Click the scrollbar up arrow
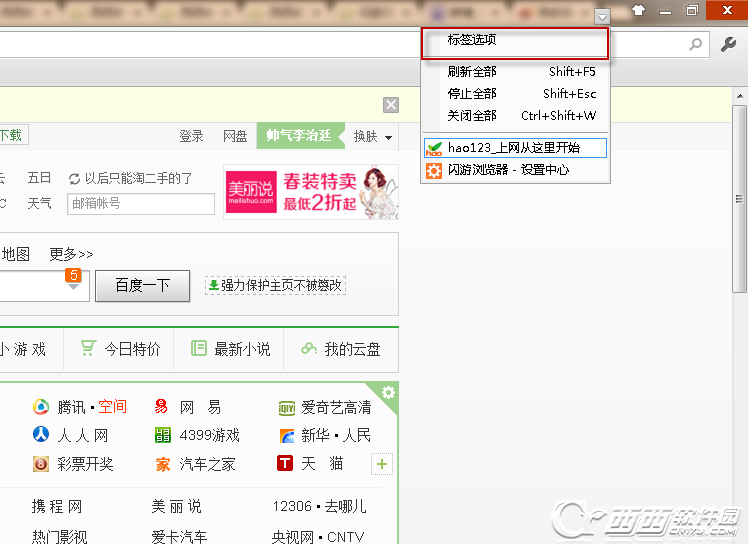Image resolution: width=748 pixels, height=544 pixels. pos(740,96)
